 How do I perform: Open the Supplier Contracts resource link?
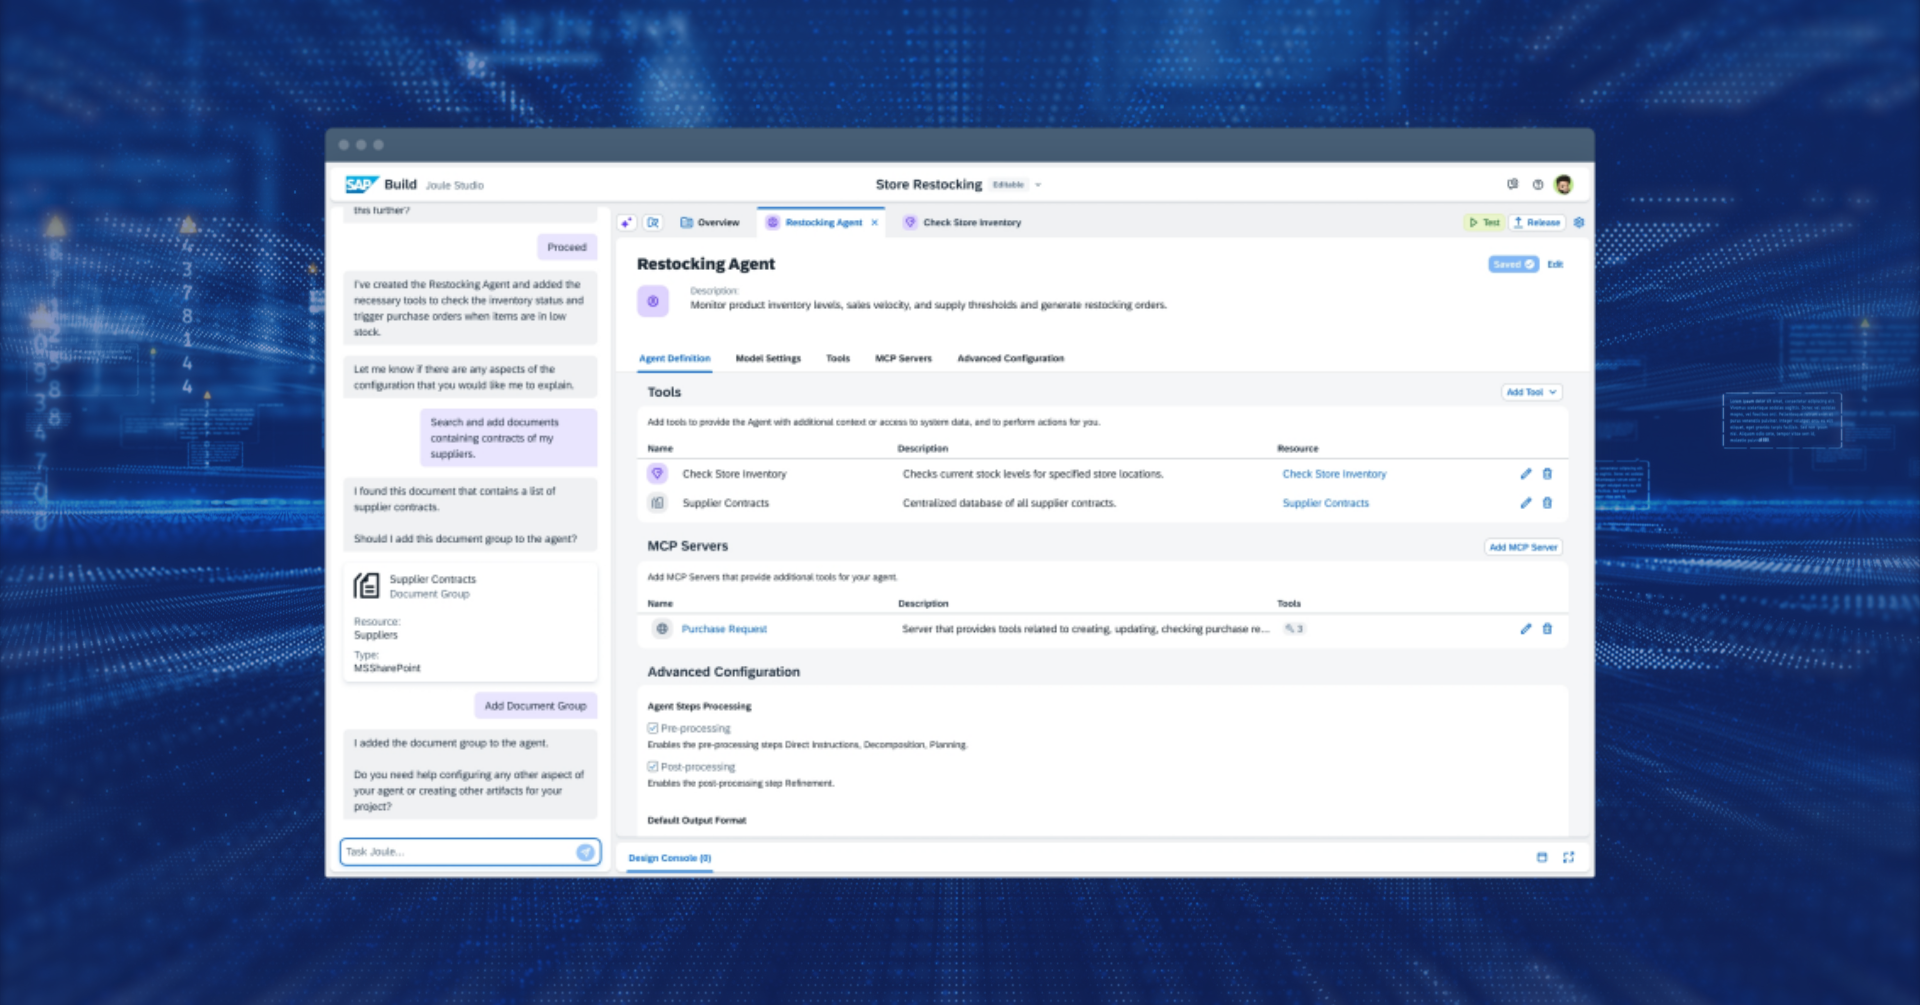tap(1325, 503)
